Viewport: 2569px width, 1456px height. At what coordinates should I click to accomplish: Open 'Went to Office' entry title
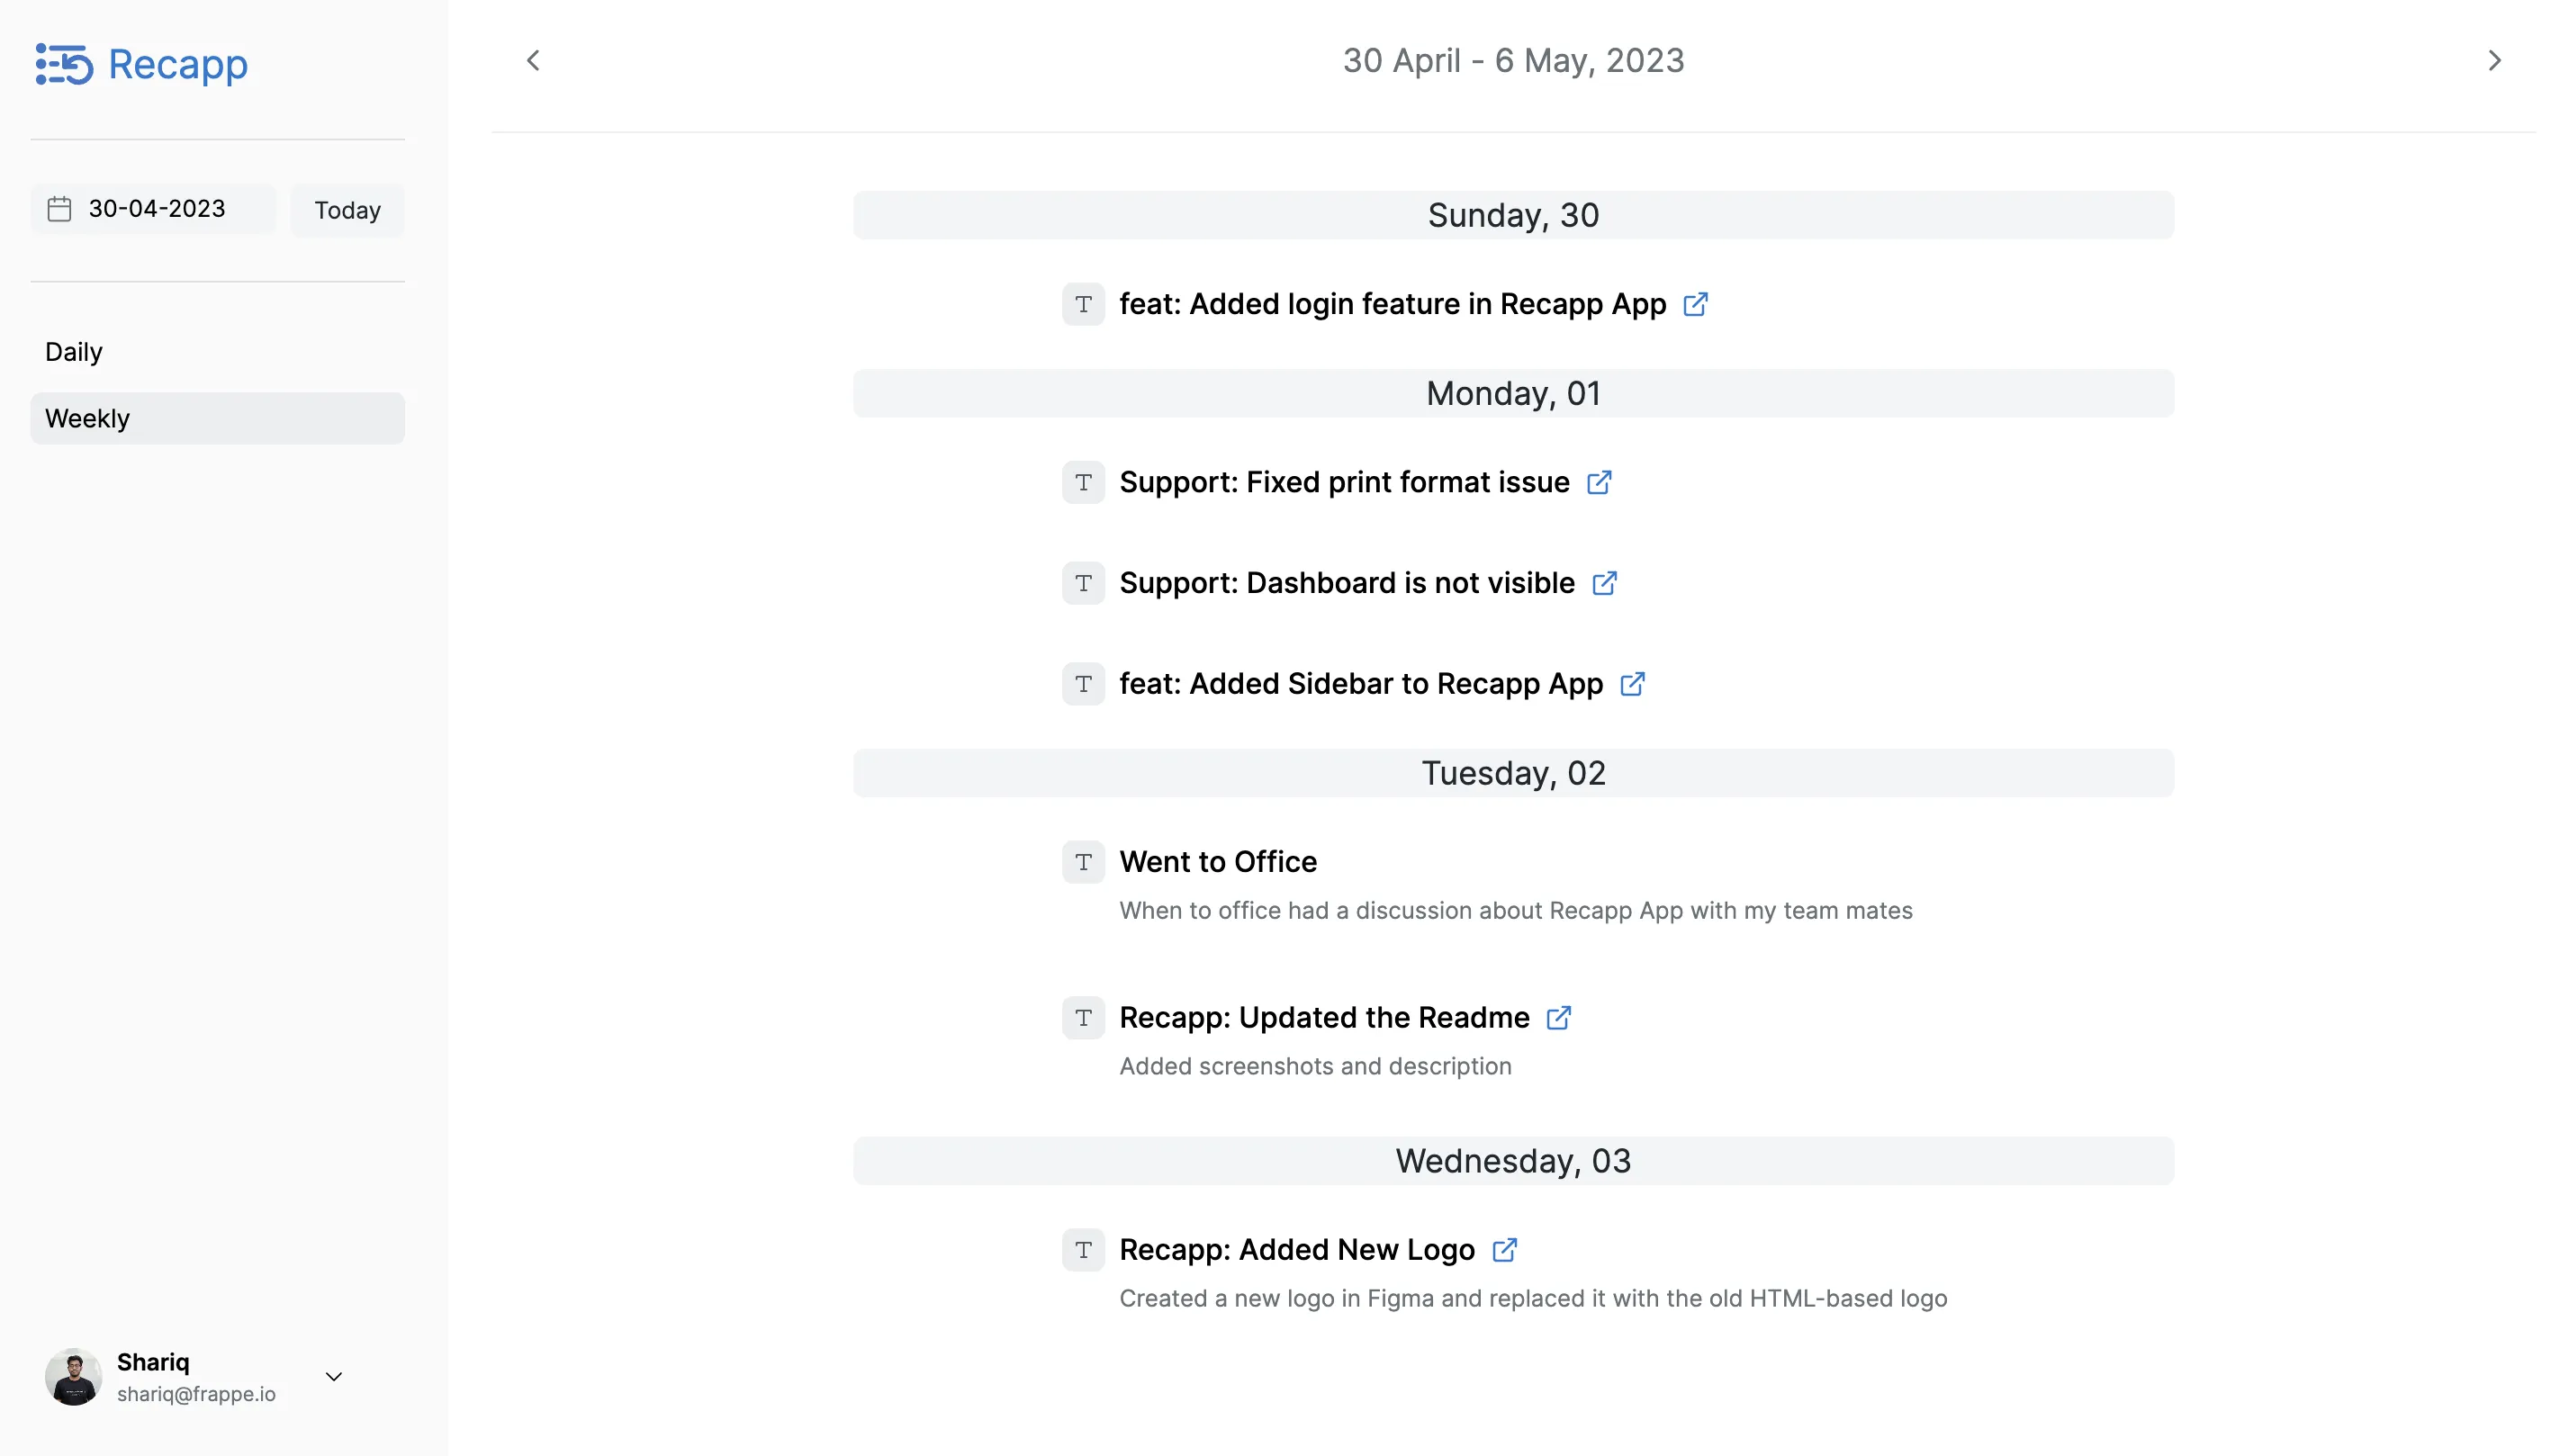pyautogui.click(x=1218, y=862)
